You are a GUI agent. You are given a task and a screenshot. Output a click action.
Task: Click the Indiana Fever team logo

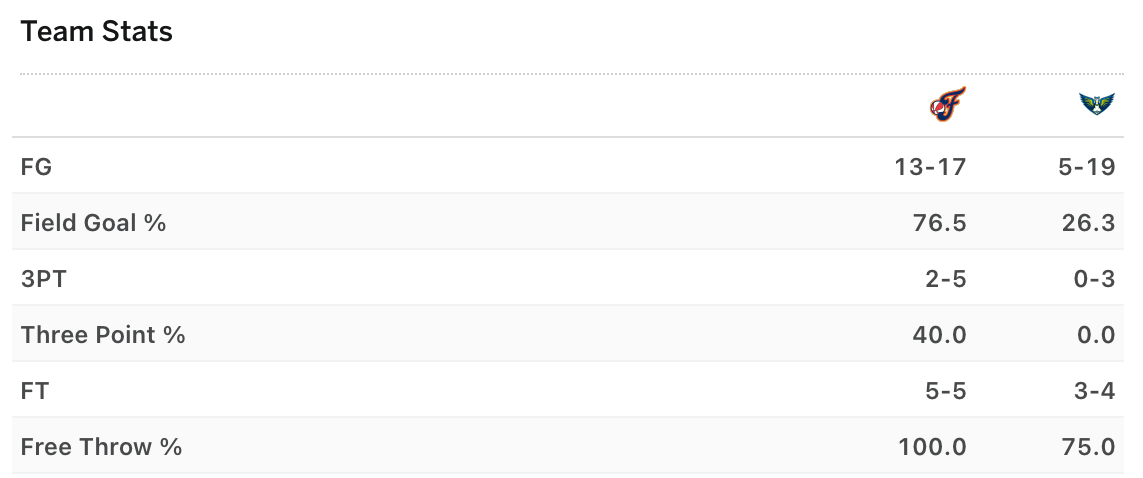948,104
